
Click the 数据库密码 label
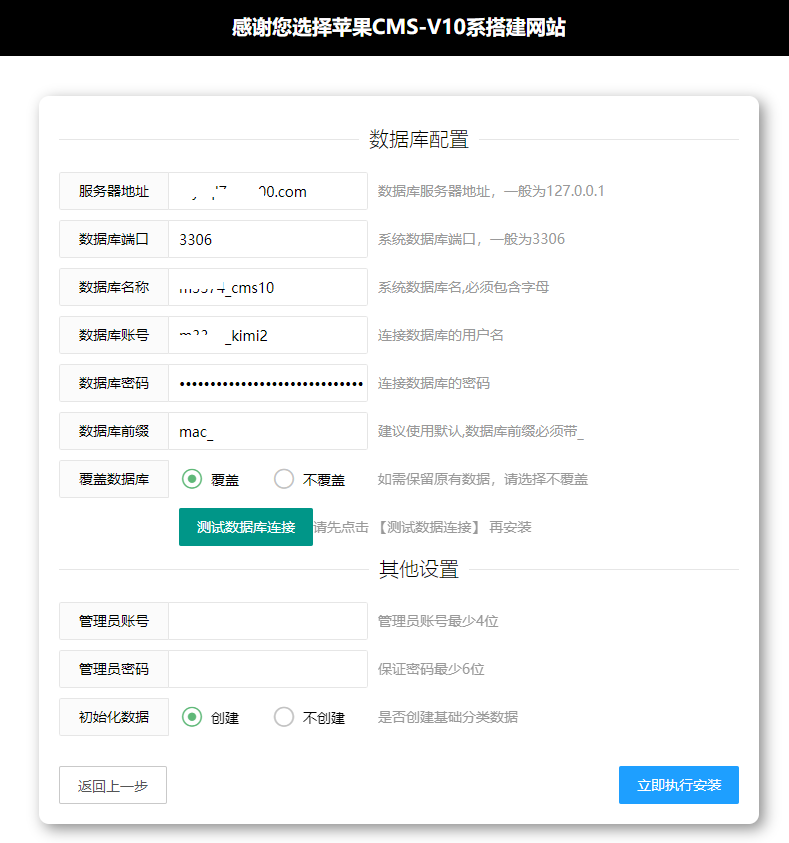113,383
